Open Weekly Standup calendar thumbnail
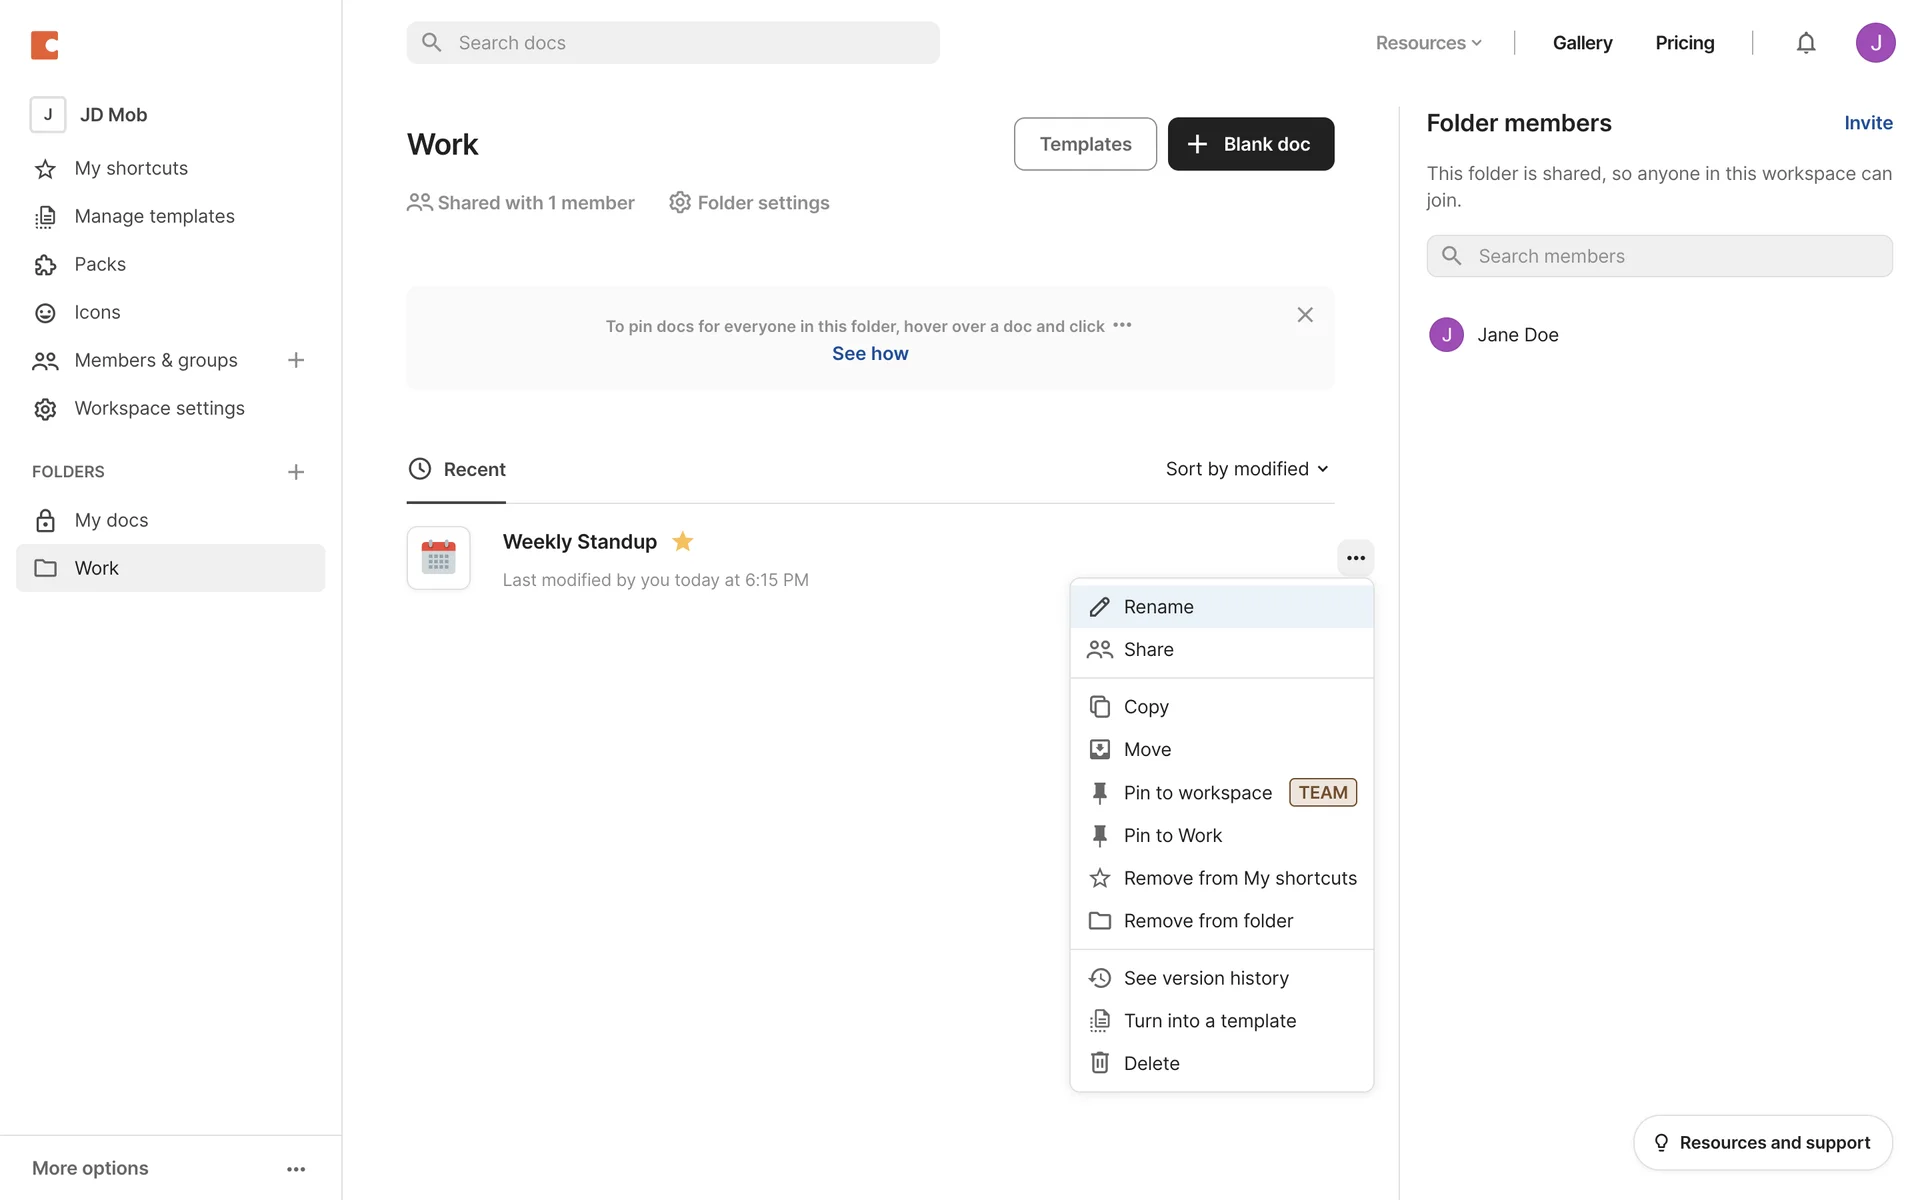 pos(438,558)
